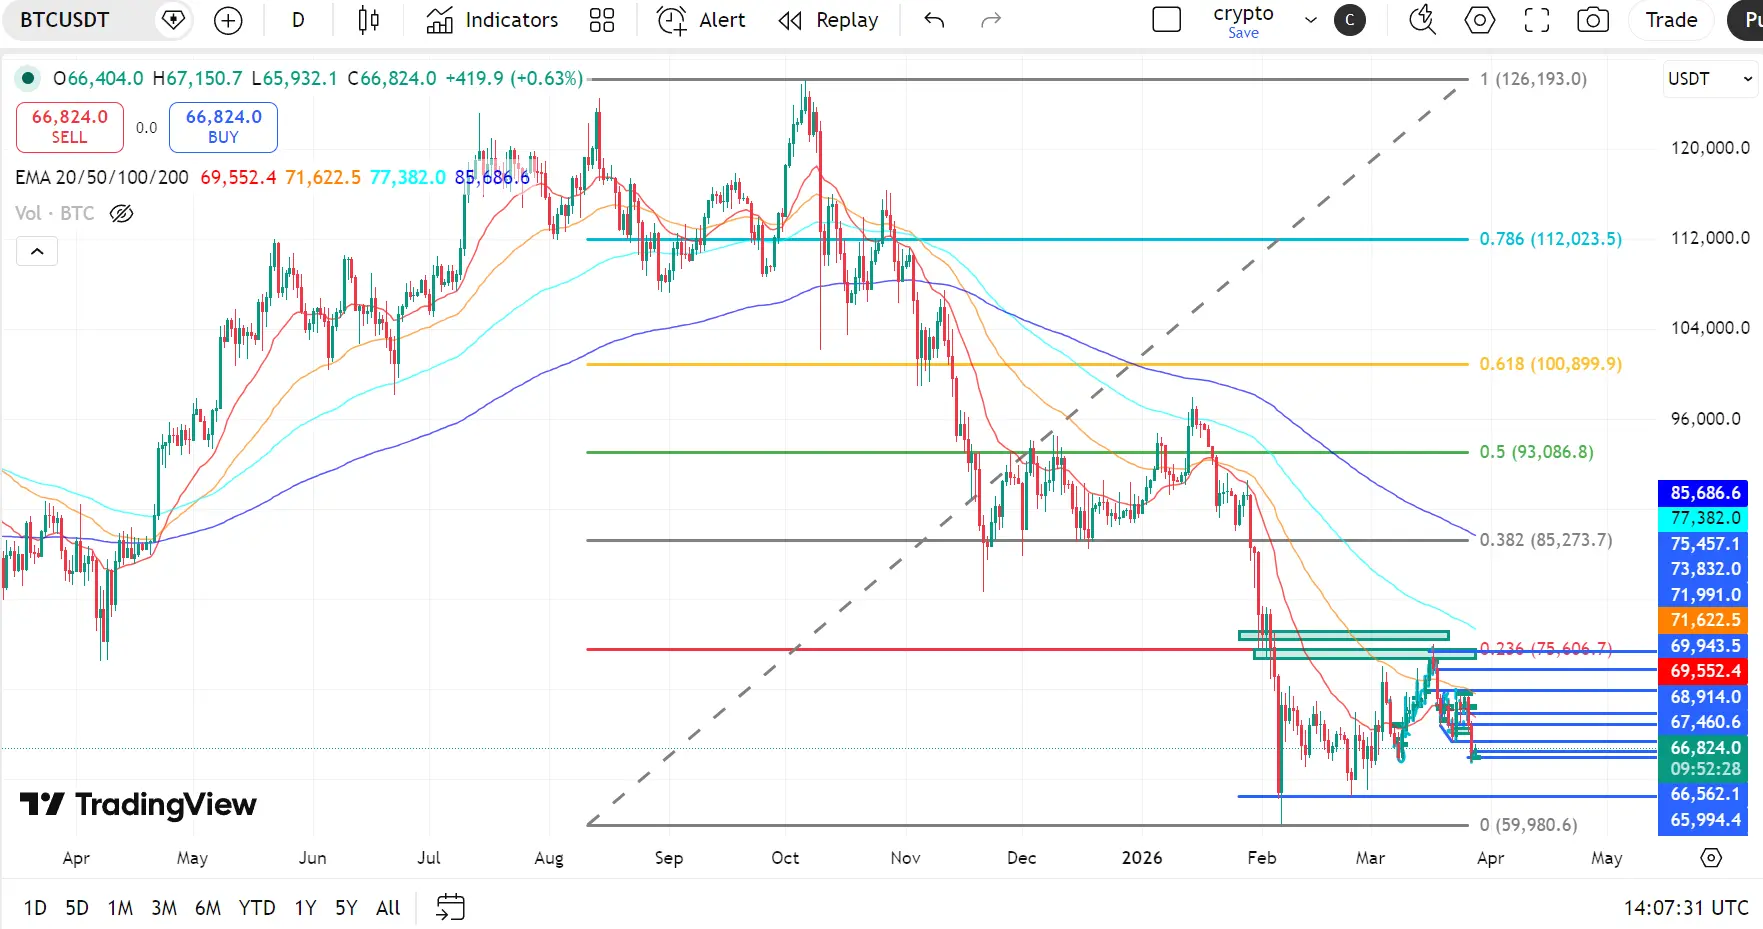This screenshot has height=929, width=1763.
Task: Select the 1Y date range
Action: click(x=305, y=908)
